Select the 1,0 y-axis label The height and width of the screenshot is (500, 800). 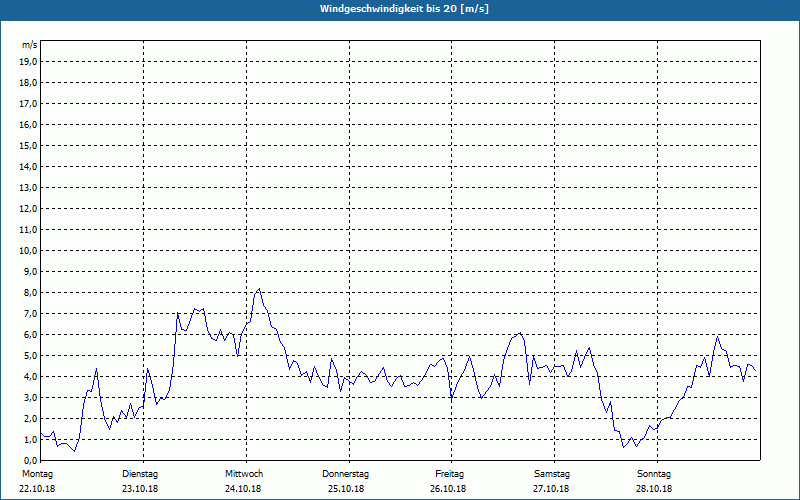31,439
